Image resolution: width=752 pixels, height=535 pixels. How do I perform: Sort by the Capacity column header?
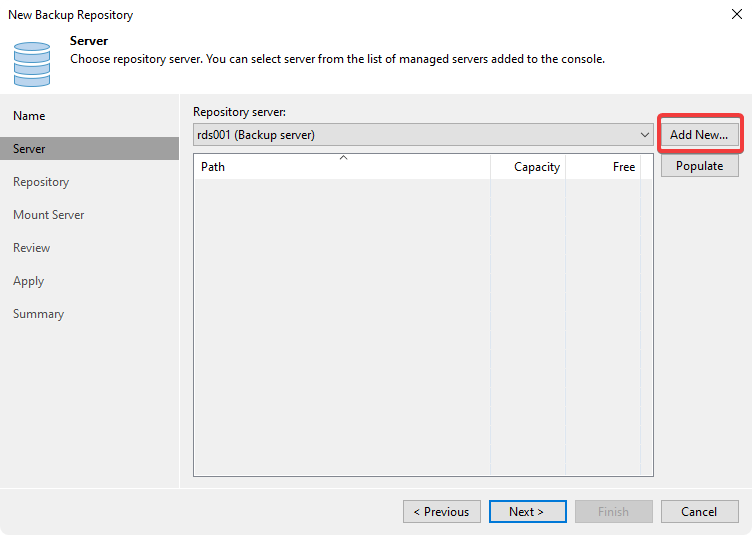tap(528, 167)
